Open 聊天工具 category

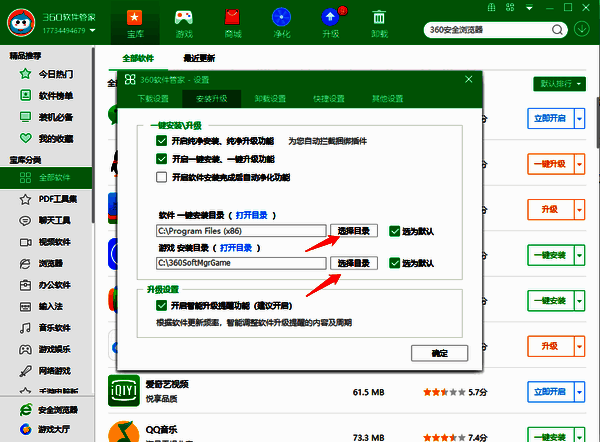(46, 220)
